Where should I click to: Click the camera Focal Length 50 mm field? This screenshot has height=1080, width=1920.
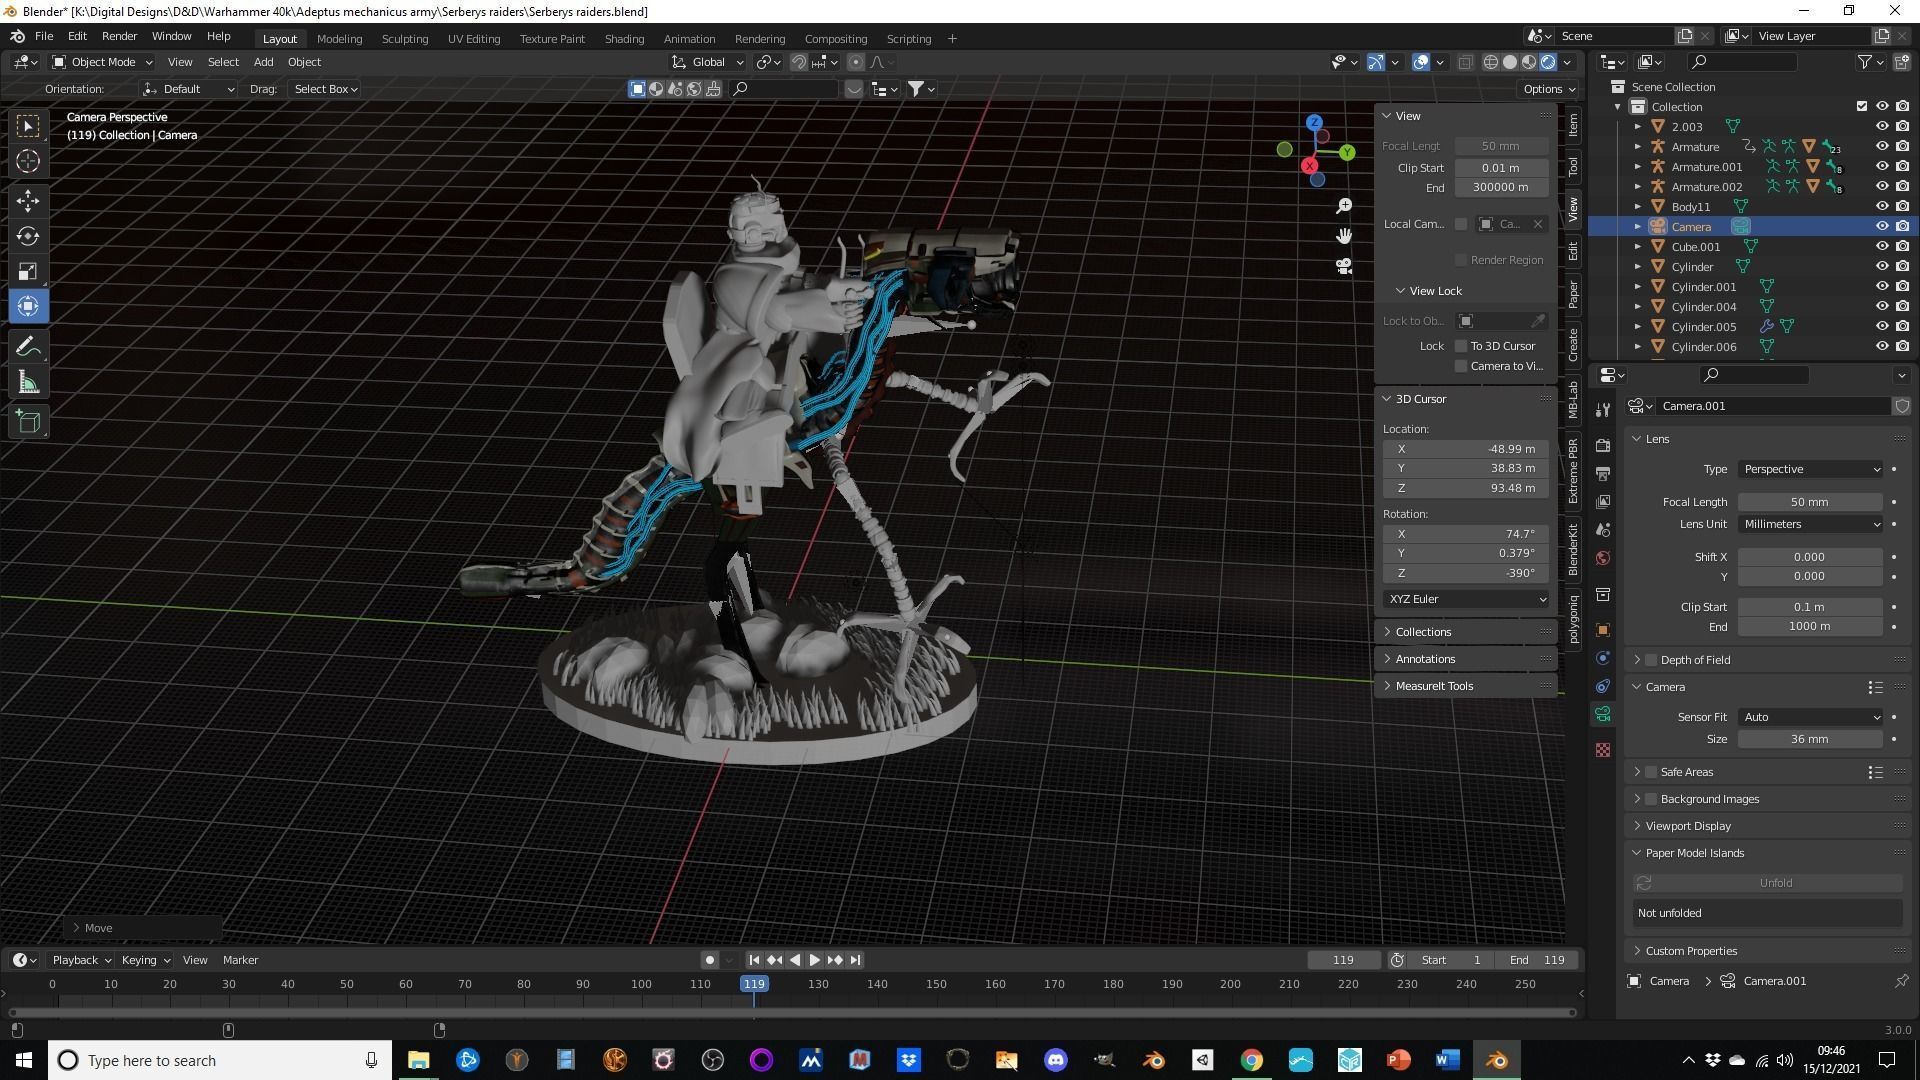pos(1810,502)
